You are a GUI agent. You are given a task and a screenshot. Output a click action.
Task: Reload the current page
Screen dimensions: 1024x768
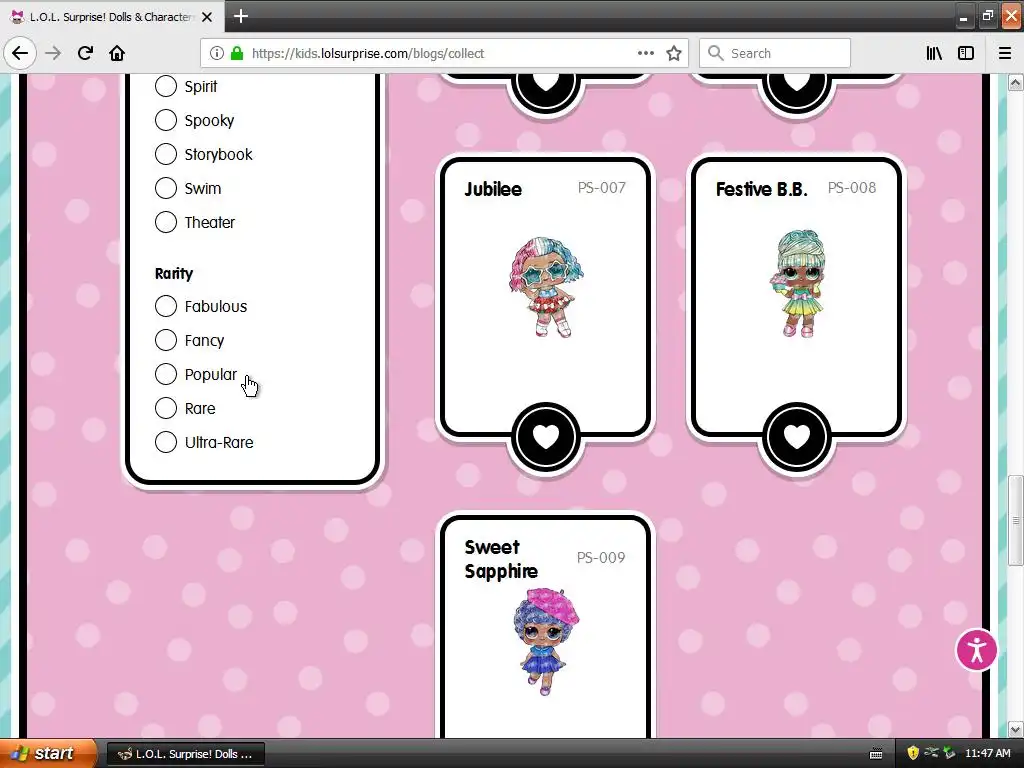pyautogui.click(x=85, y=53)
